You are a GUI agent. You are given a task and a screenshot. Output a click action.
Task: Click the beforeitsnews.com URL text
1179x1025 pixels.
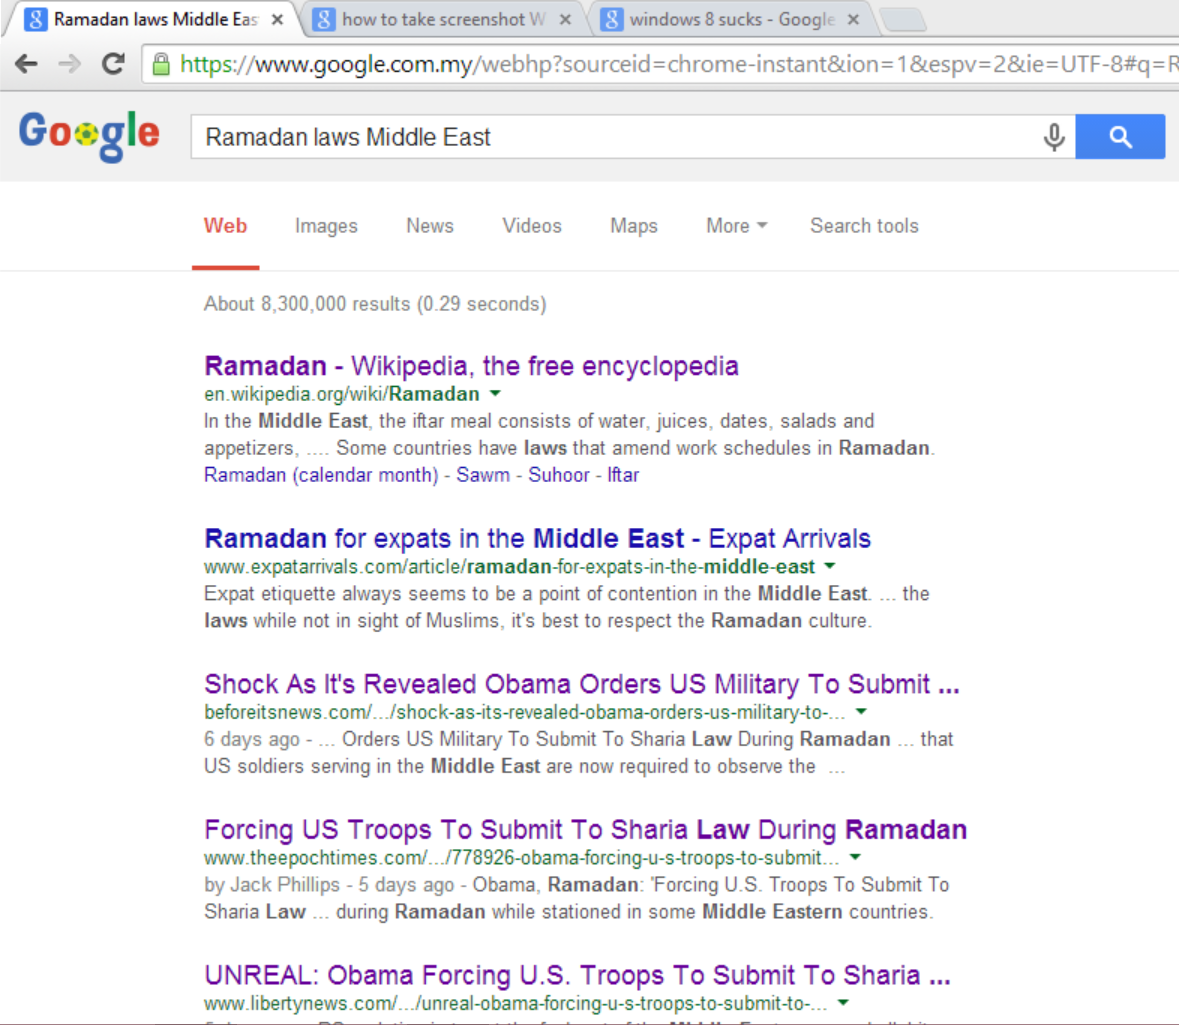526,712
